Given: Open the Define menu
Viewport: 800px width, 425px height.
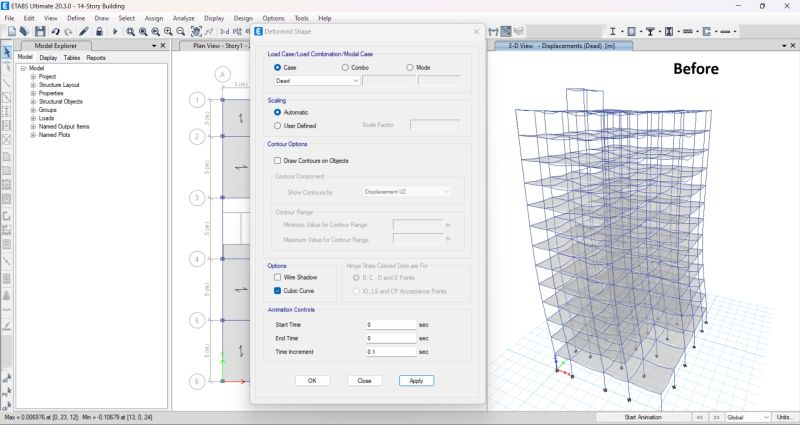Looking at the screenshot, I should click(x=76, y=18).
